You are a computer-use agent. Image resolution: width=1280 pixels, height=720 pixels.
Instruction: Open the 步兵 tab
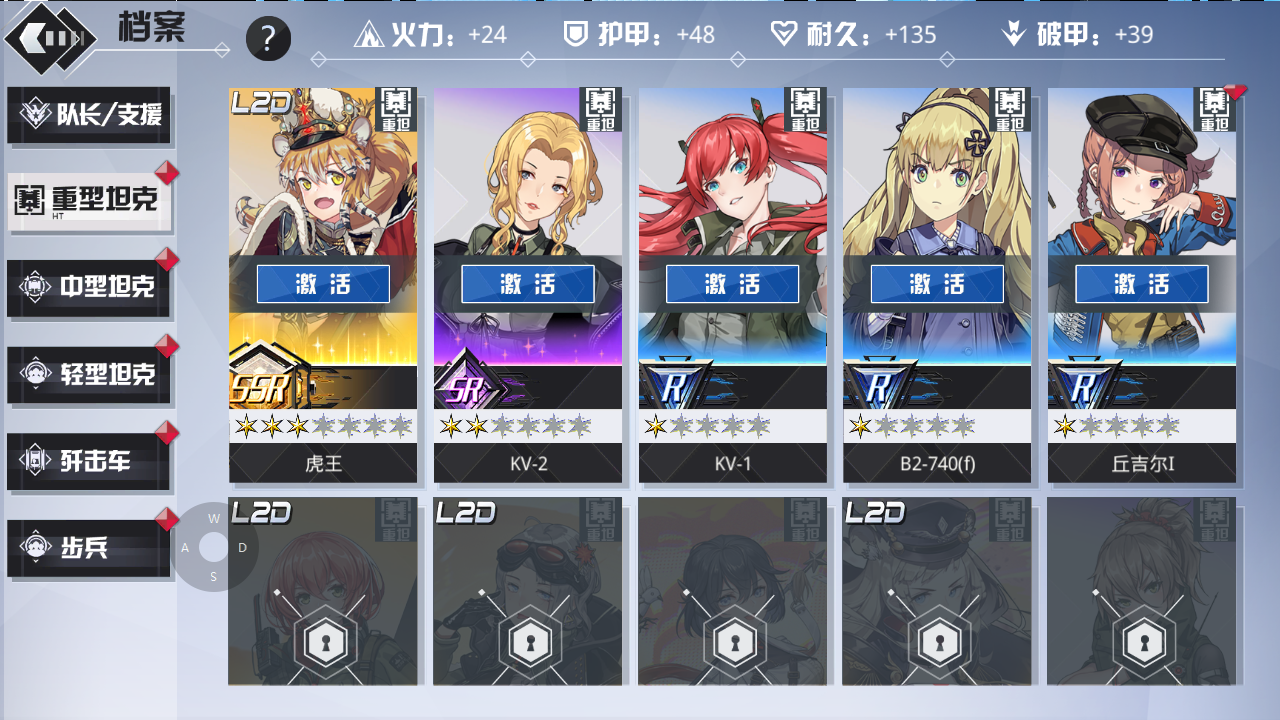pos(90,548)
